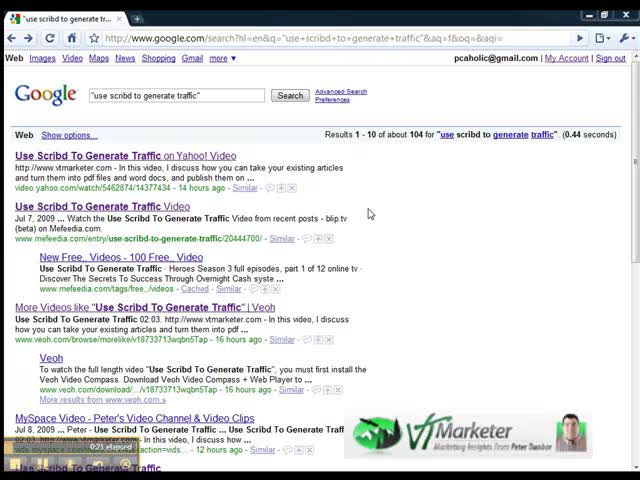Screen dimensions: 640x480
Task: Switch to the News tab
Action: coord(125,58)
